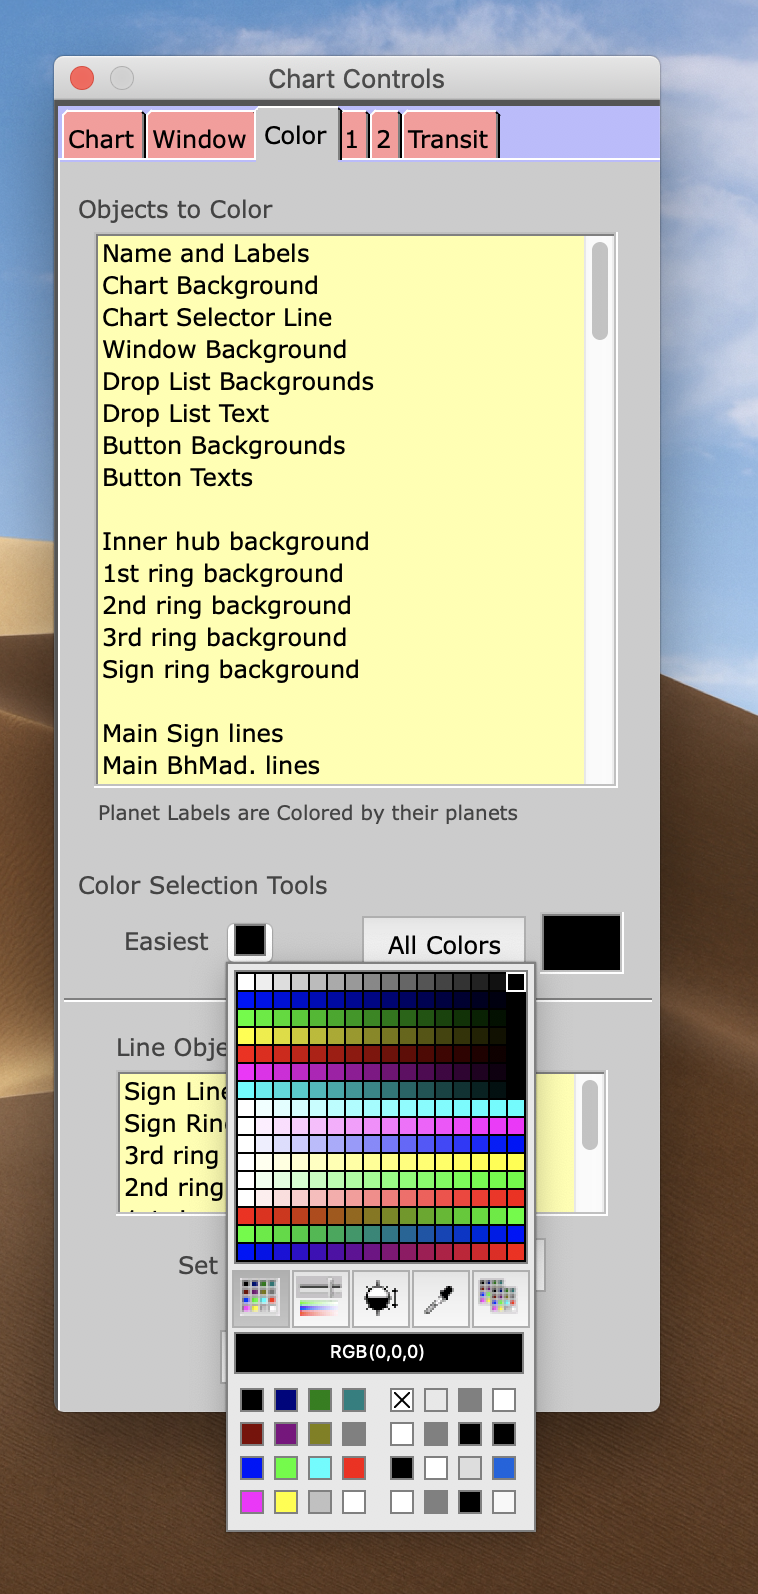The width and height of the screenshot is (758, 1594).
Task: Select the magenta preset color swatch
Action: [252, 1502]
